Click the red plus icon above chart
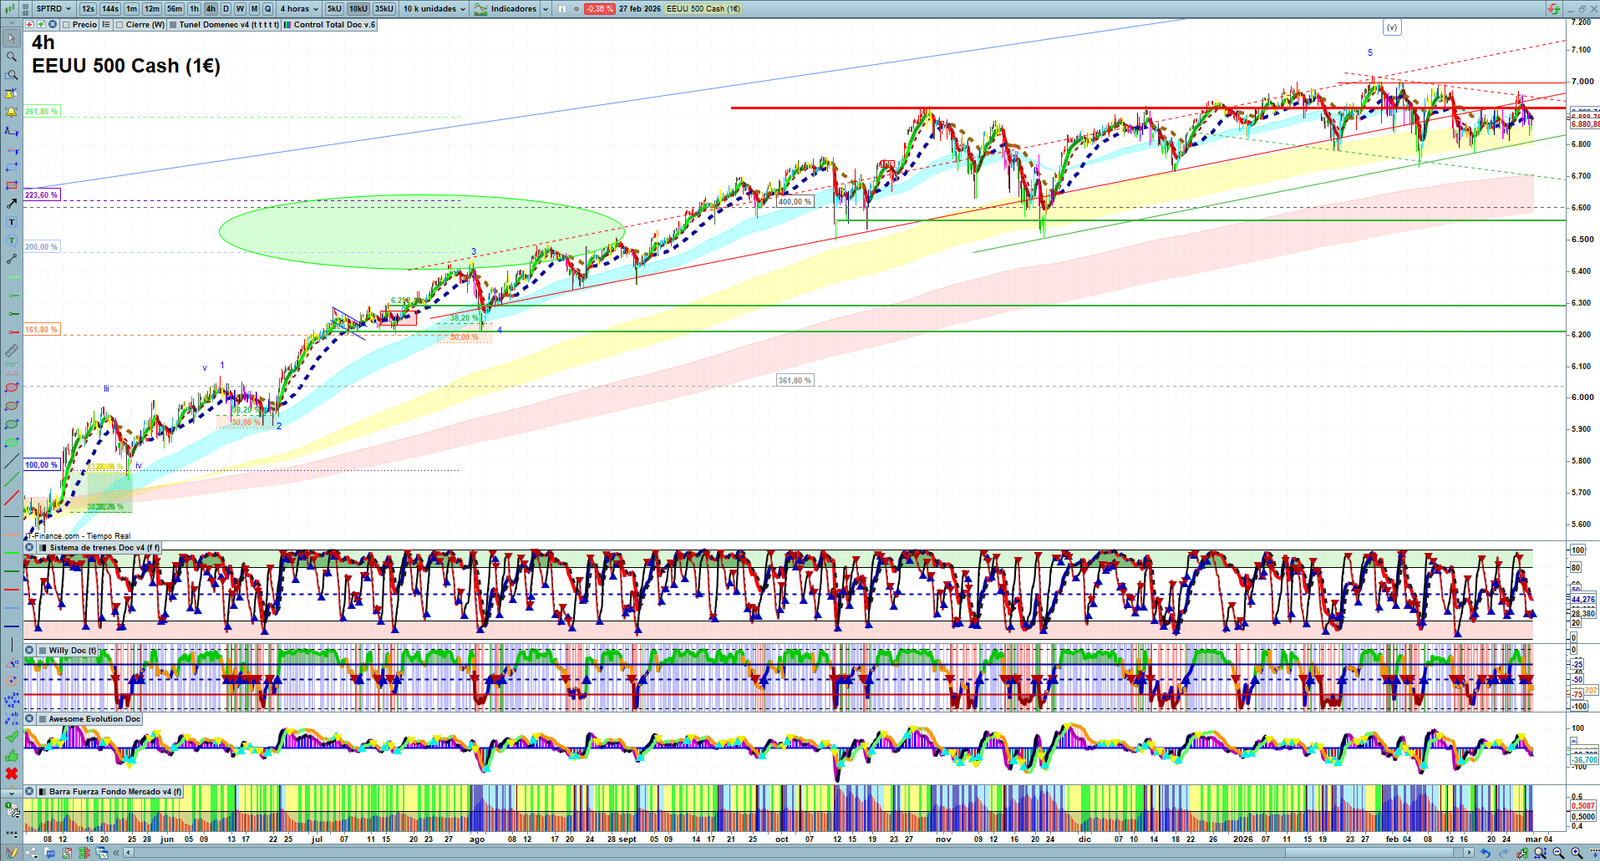The image size is (1600, 861). pyautogui.click(x=30, y=25)
